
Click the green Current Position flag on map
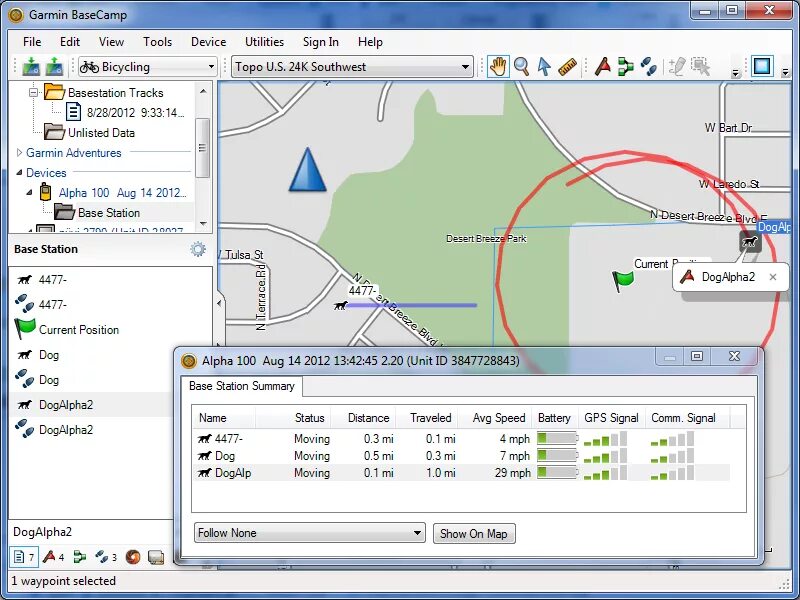[622, 281]
